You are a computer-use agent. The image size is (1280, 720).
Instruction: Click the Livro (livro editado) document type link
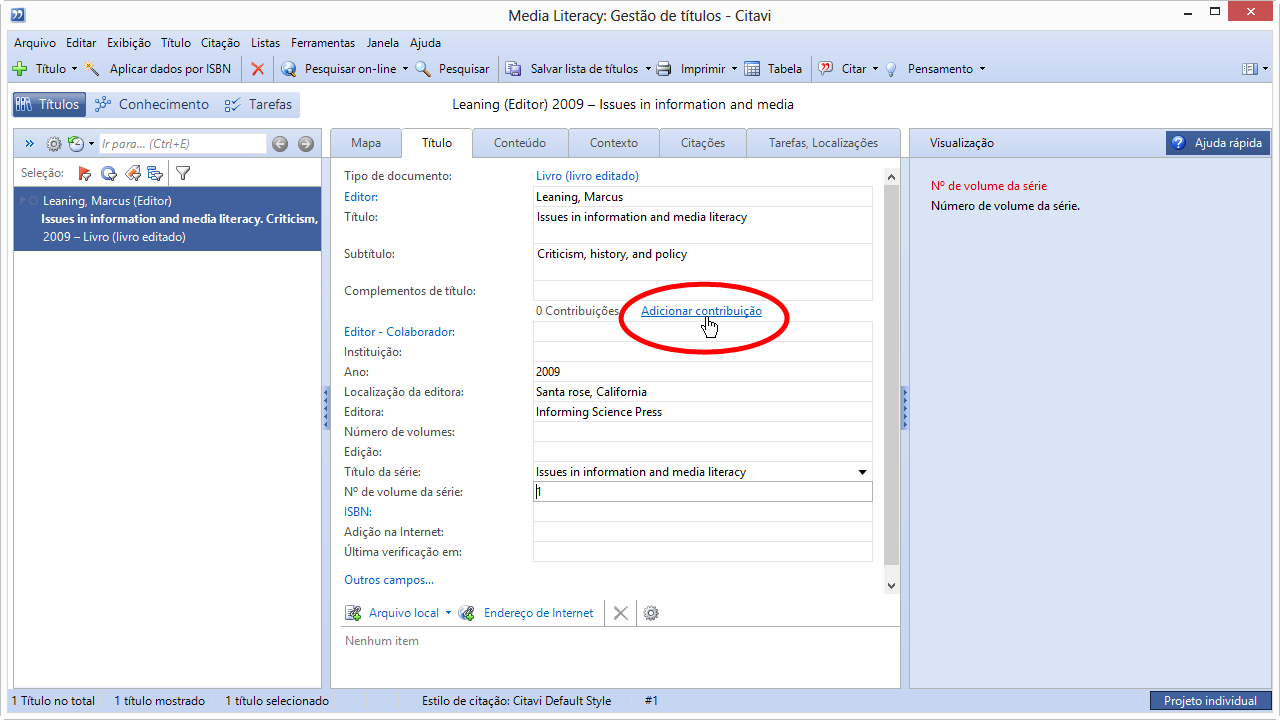587,176
